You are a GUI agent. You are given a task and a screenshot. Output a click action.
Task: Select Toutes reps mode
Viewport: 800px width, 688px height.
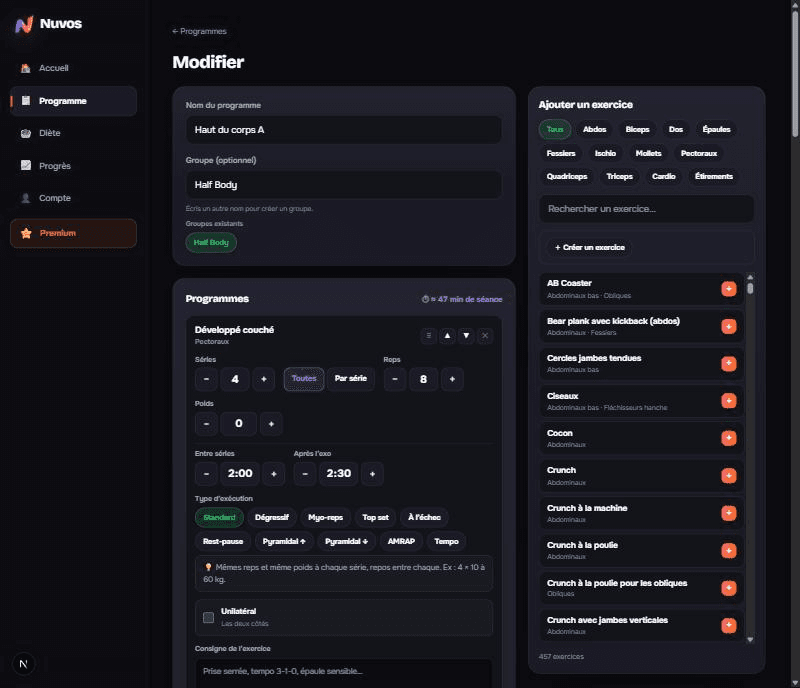304,379
